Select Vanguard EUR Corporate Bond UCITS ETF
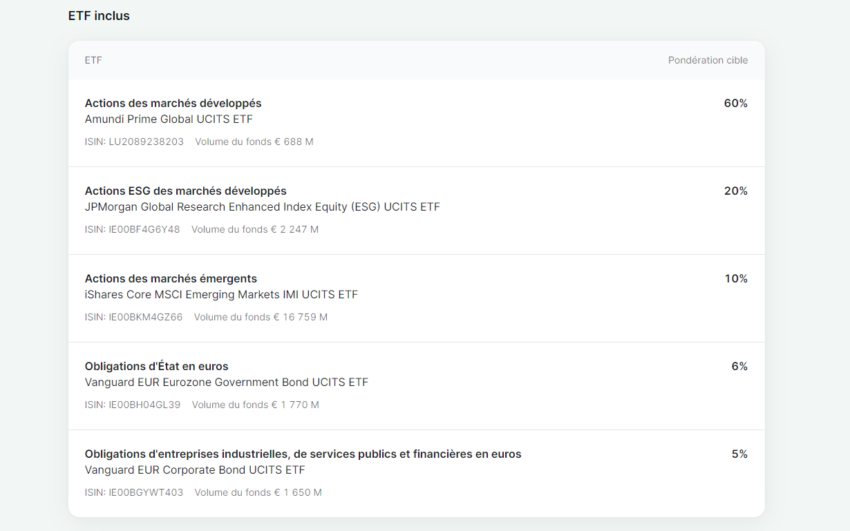 point(194,470)
